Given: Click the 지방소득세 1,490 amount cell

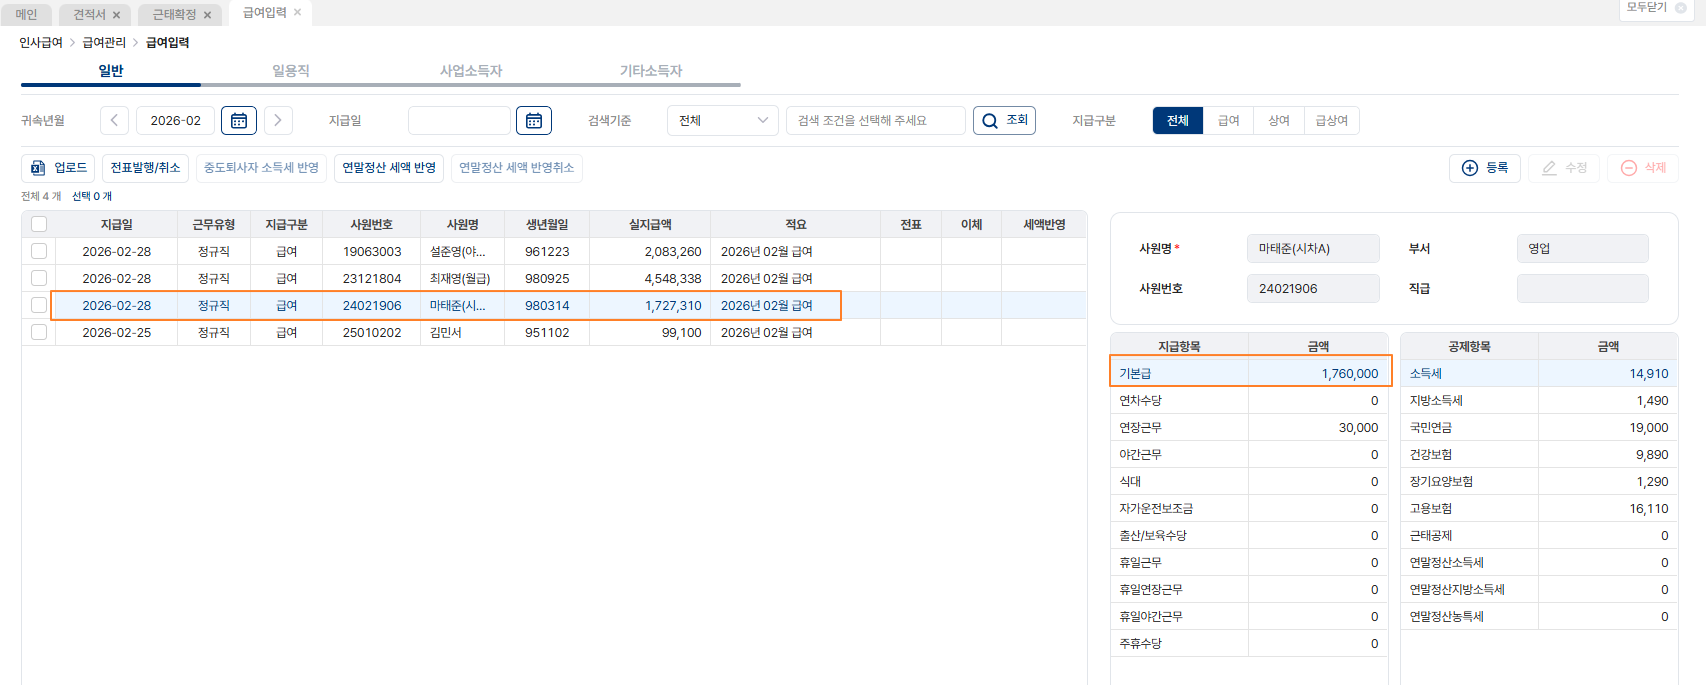Looking at the screenshot, I should 1608,400.
